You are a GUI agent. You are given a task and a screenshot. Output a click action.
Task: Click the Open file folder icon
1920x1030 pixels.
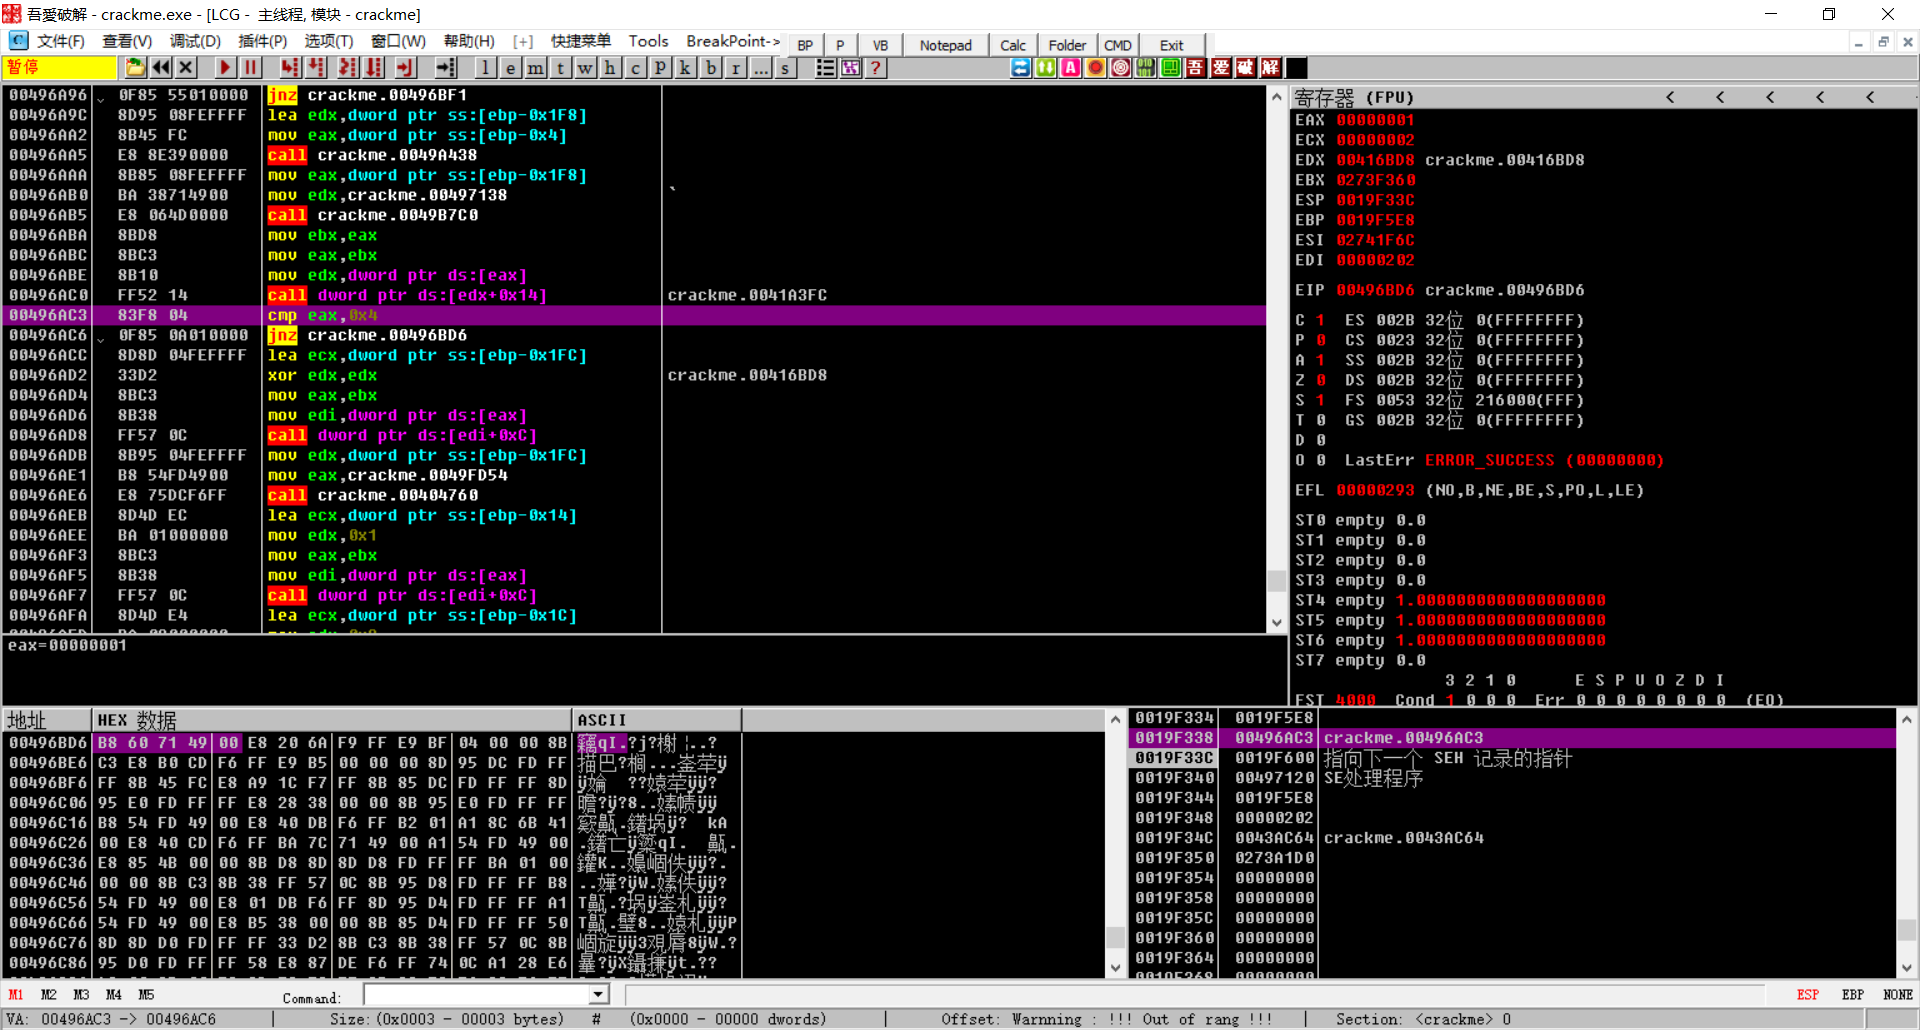[x=135, y=68]
